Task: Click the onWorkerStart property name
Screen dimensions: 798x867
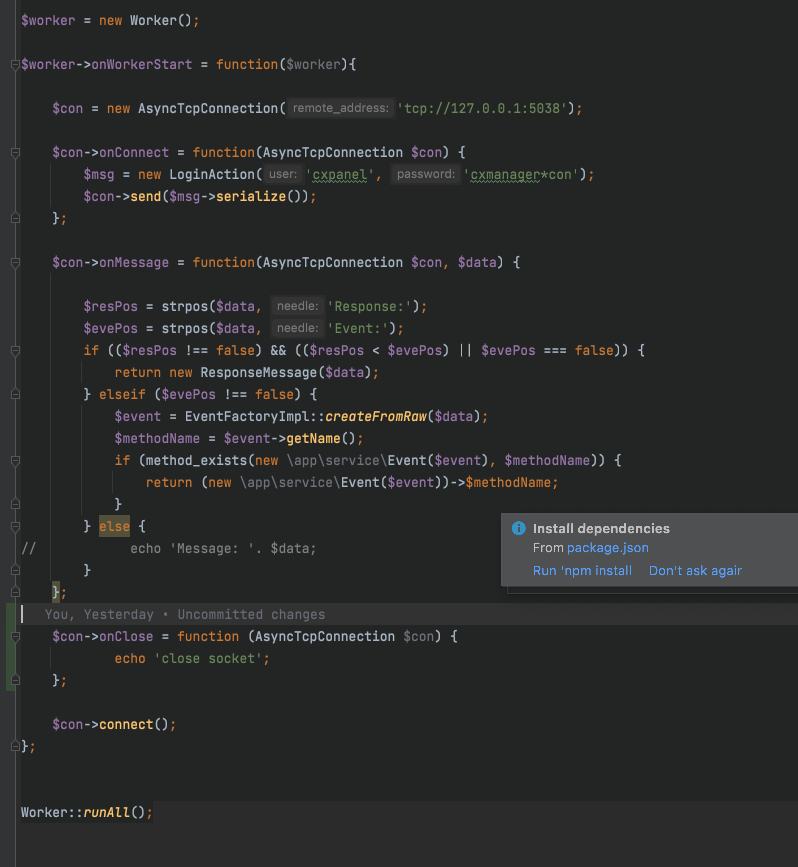Action: click(x=142, y=65)
